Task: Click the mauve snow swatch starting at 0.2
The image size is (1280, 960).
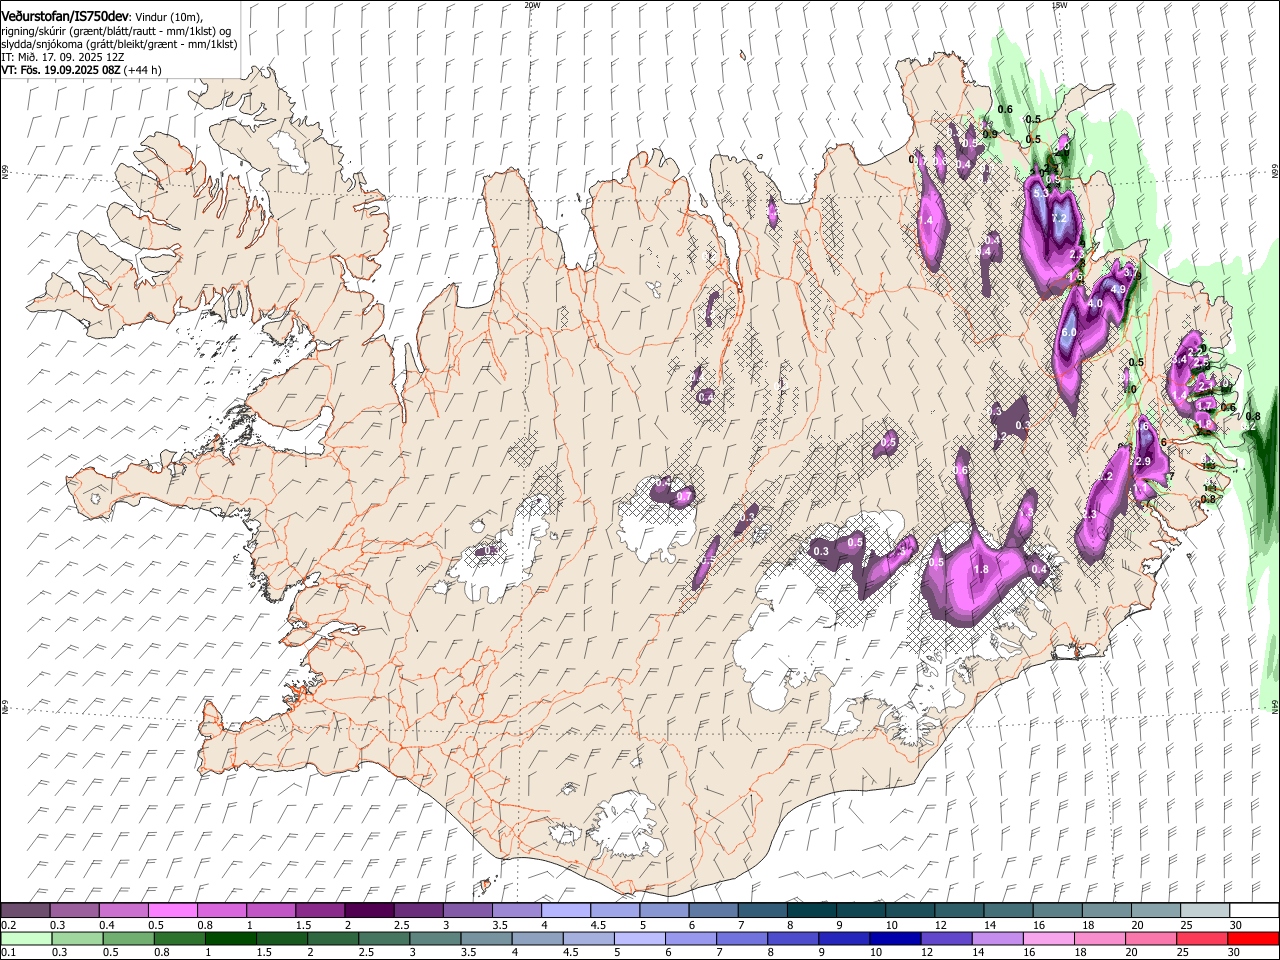Action: coord(25,910)
